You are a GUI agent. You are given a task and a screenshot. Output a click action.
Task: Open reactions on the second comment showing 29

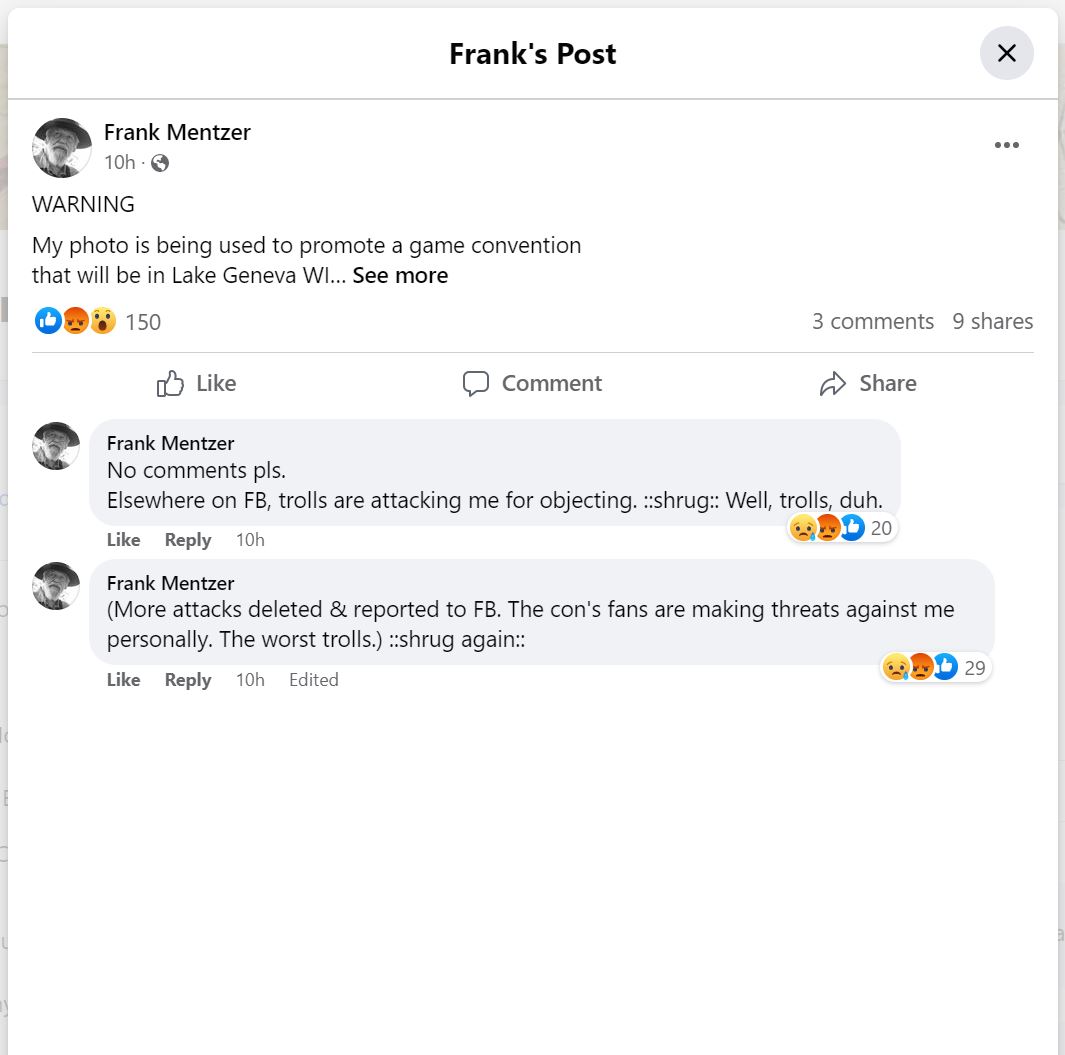click(934, 668)
